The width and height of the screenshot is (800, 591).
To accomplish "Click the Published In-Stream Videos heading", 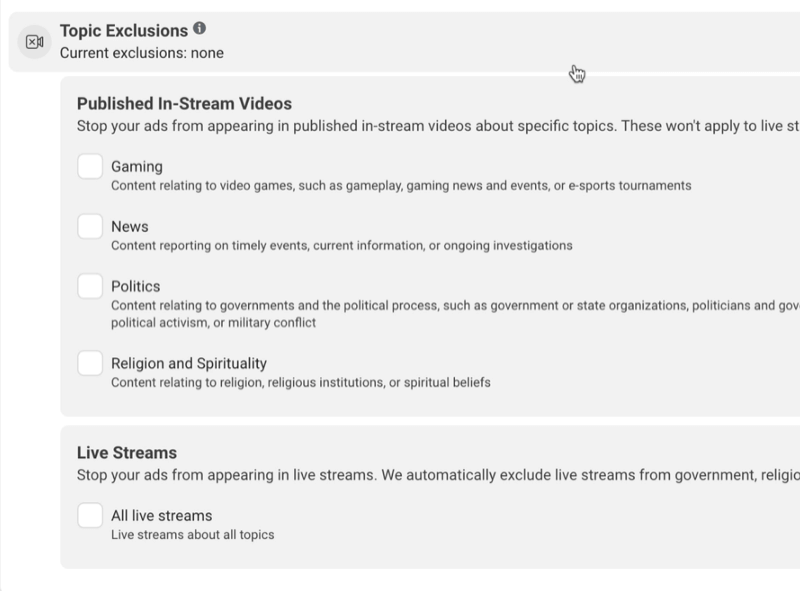I will [x=184, y=104].
